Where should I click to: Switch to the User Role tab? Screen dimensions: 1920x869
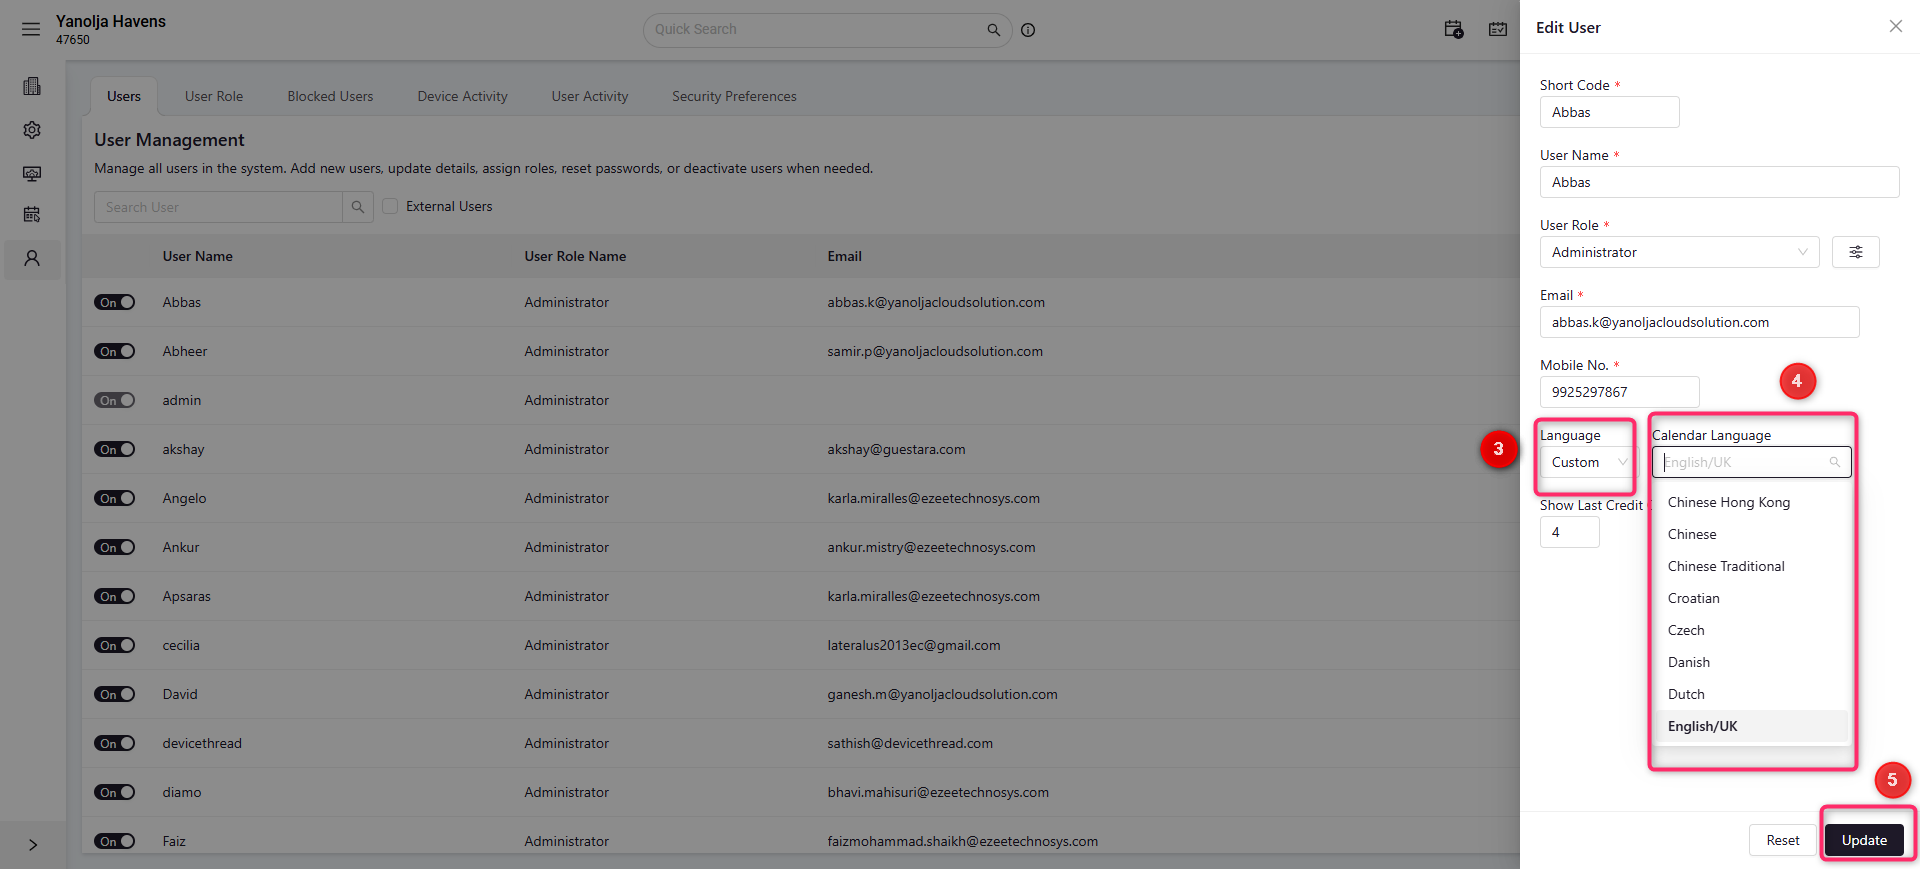pyautogui.click(x=214, y=96)
